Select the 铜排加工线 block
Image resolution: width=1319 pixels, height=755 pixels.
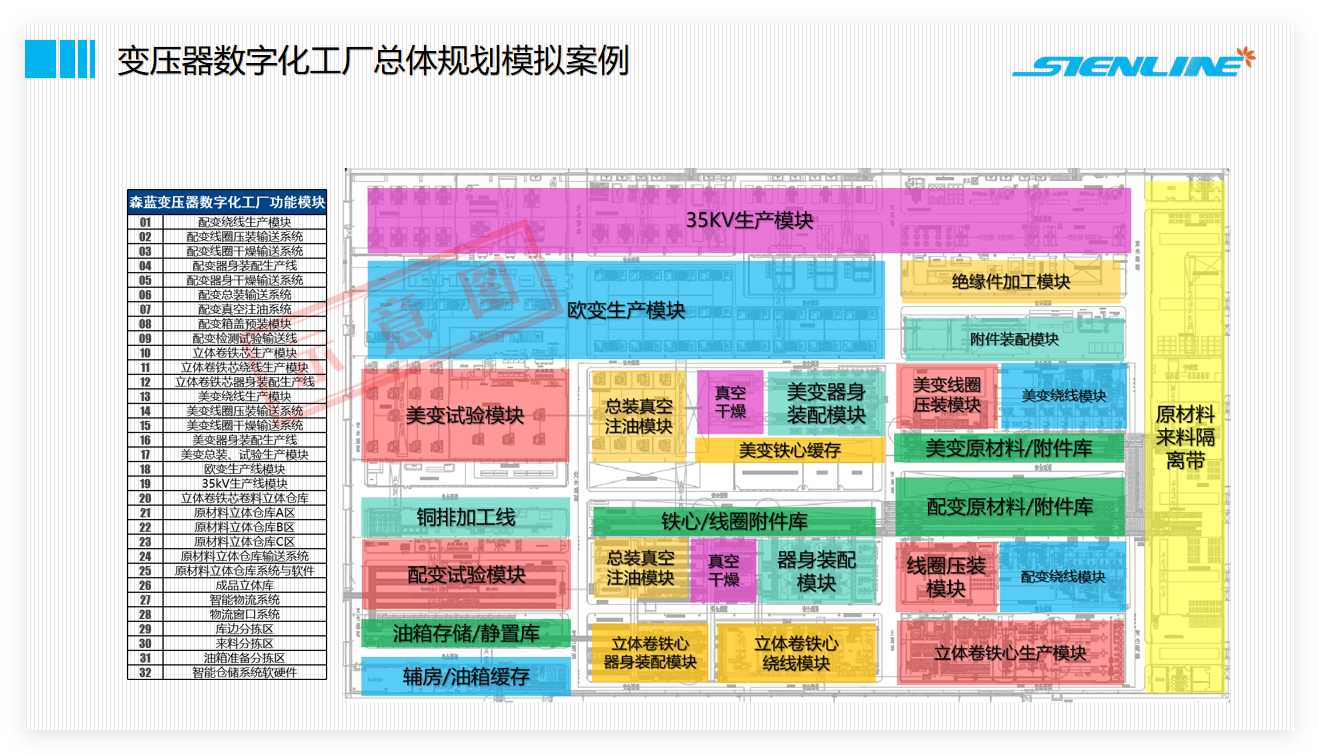click(465, 517)
